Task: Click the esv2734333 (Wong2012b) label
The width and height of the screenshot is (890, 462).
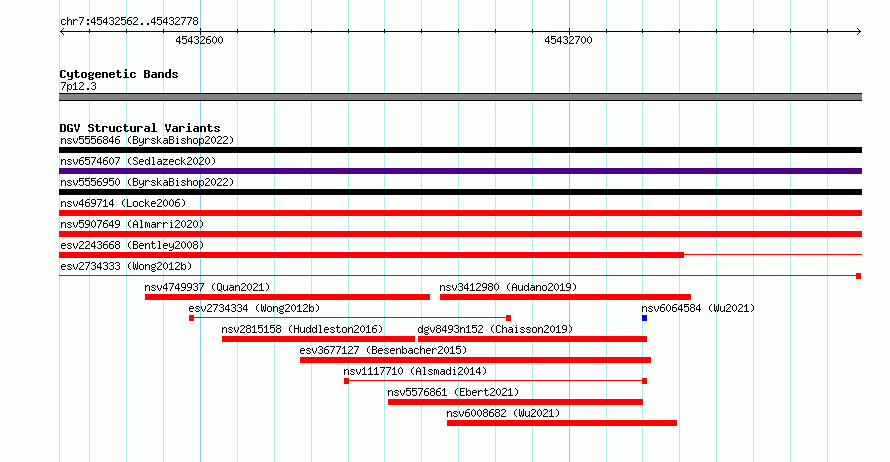Action: 126,266
